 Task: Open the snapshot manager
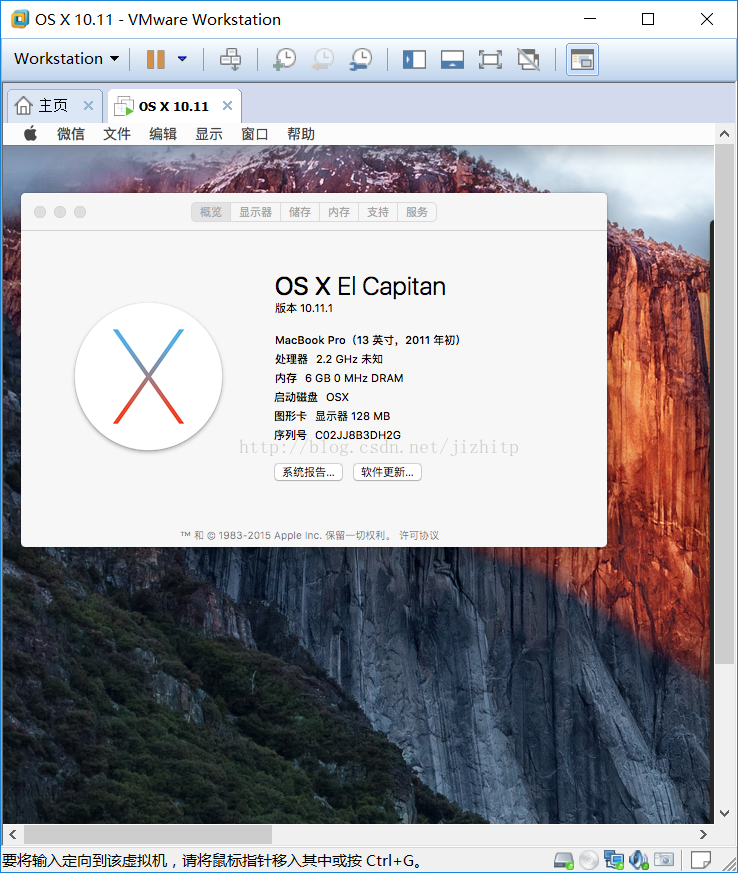[361, 59]
